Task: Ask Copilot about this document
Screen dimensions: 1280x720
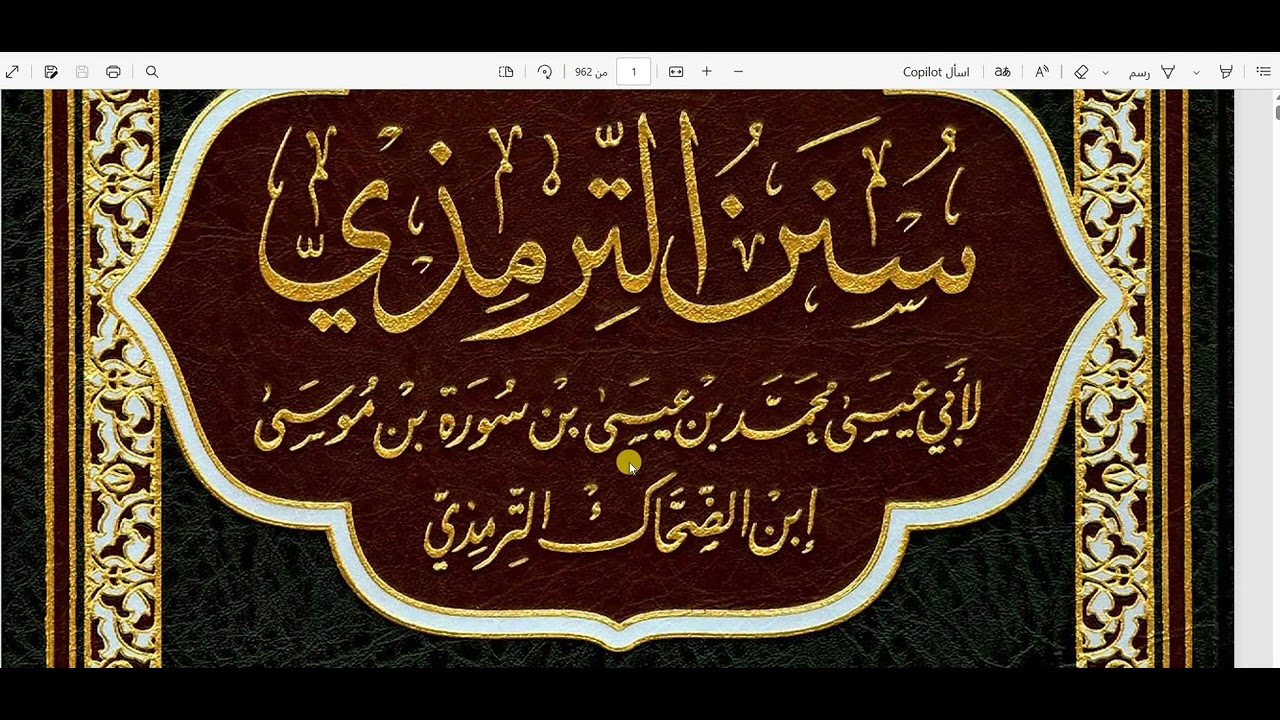Action: pyautogui.click(x=936, y=72)
